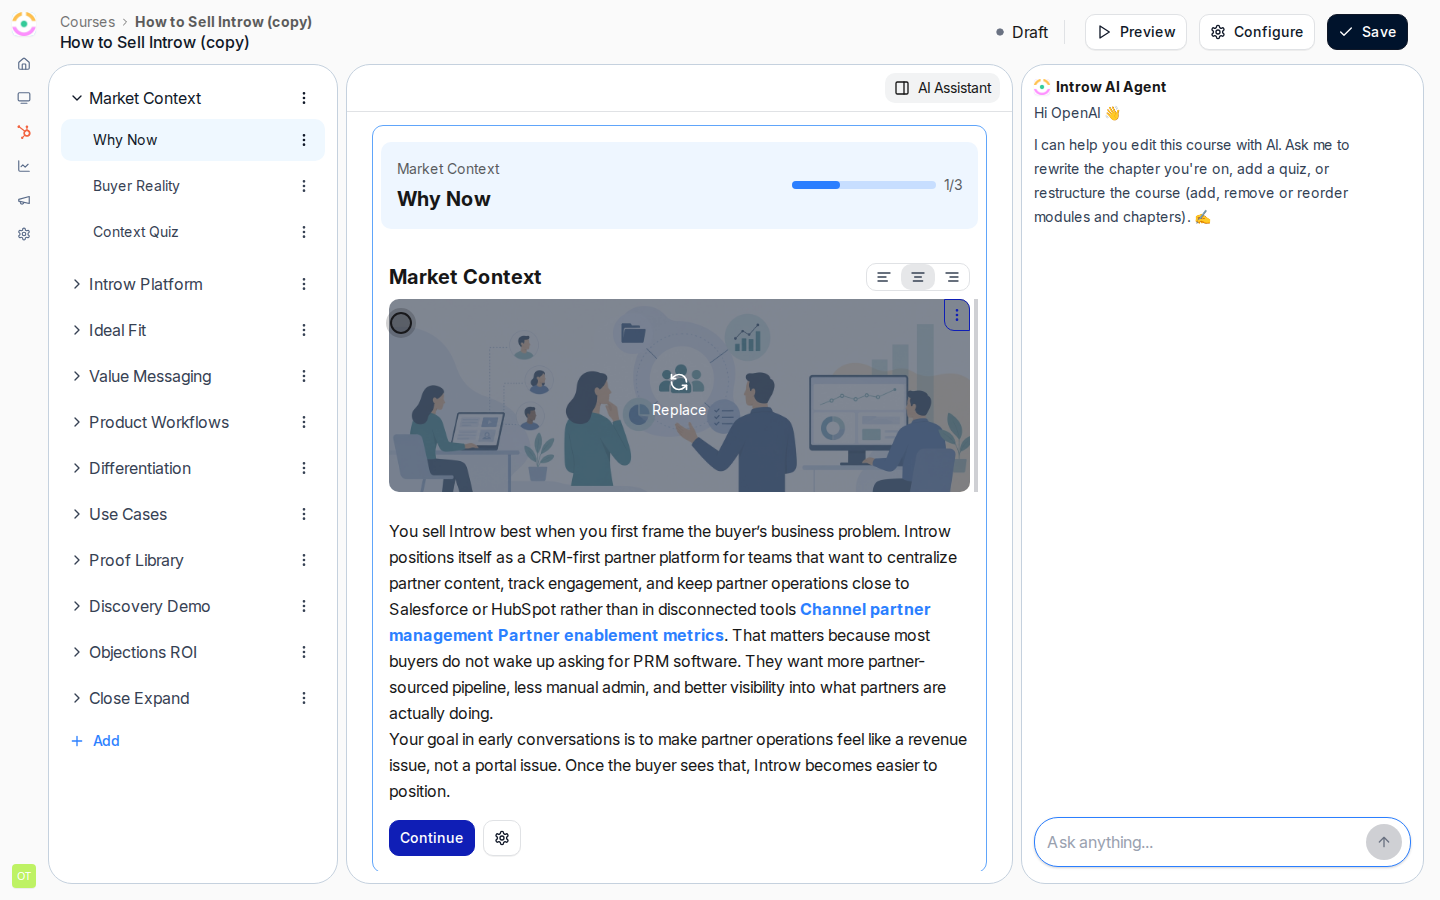Collapse the Market Context module
The height and width of the screenshot is (900, 1440).
pos(77,98)
